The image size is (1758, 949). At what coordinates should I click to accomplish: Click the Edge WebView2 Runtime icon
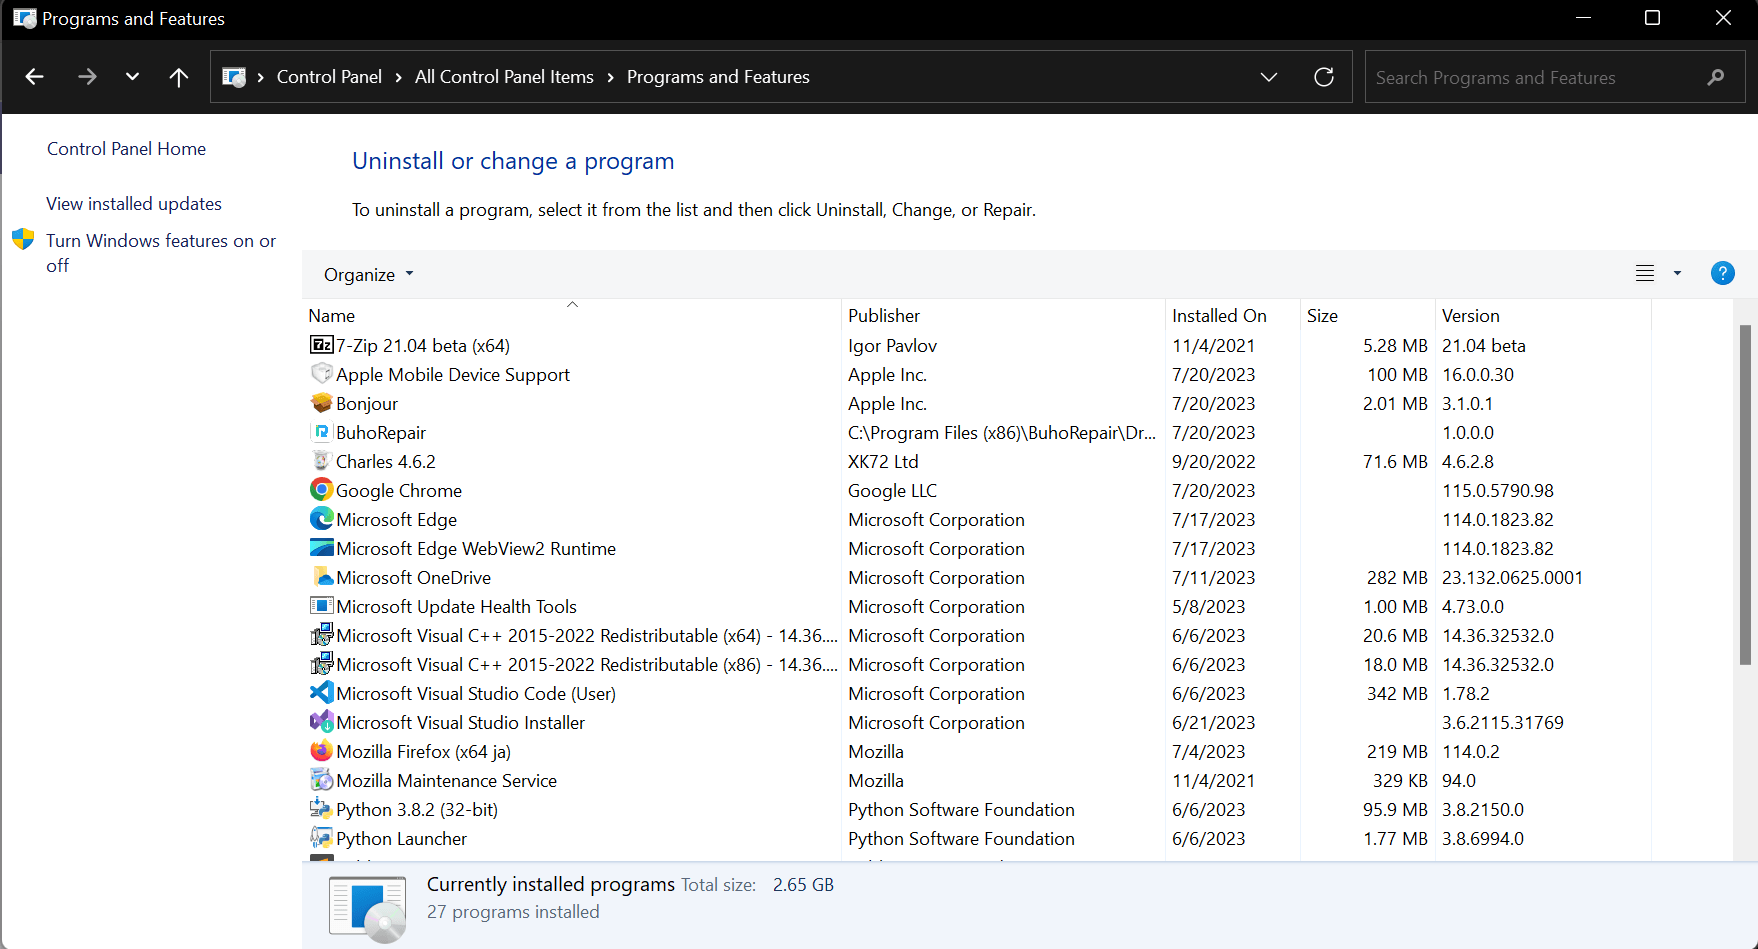[321, 548]
